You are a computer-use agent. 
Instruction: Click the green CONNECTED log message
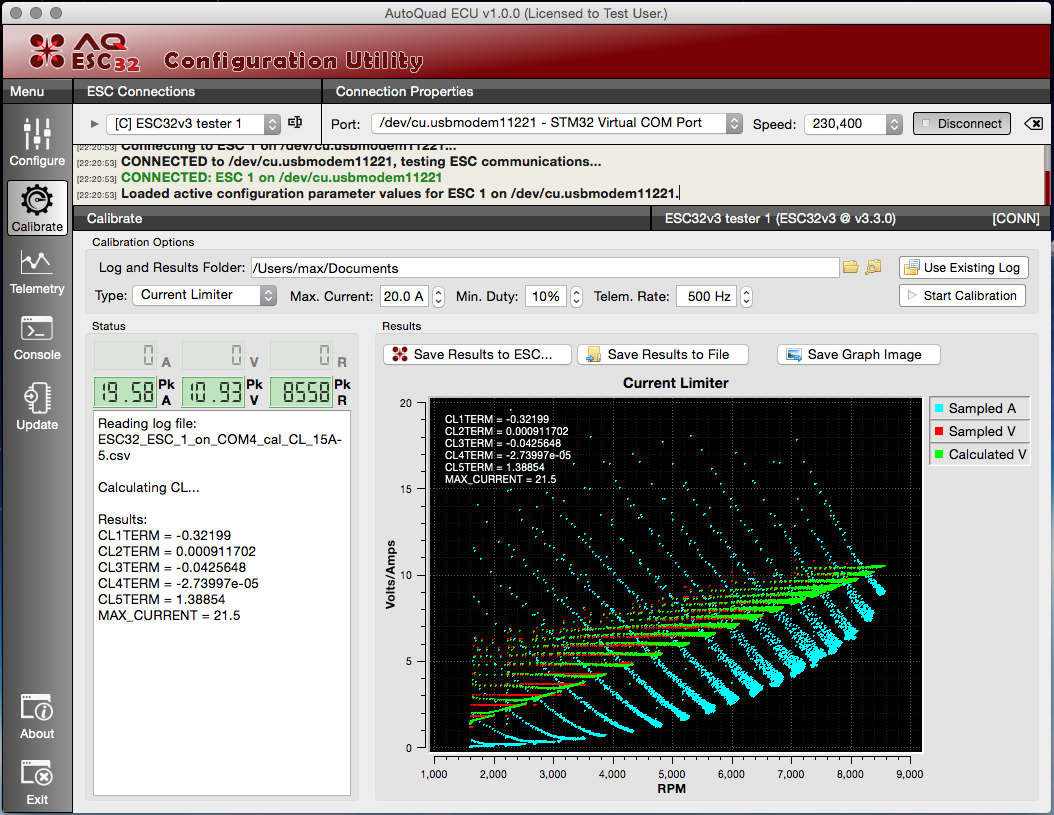tap(282, 178)
